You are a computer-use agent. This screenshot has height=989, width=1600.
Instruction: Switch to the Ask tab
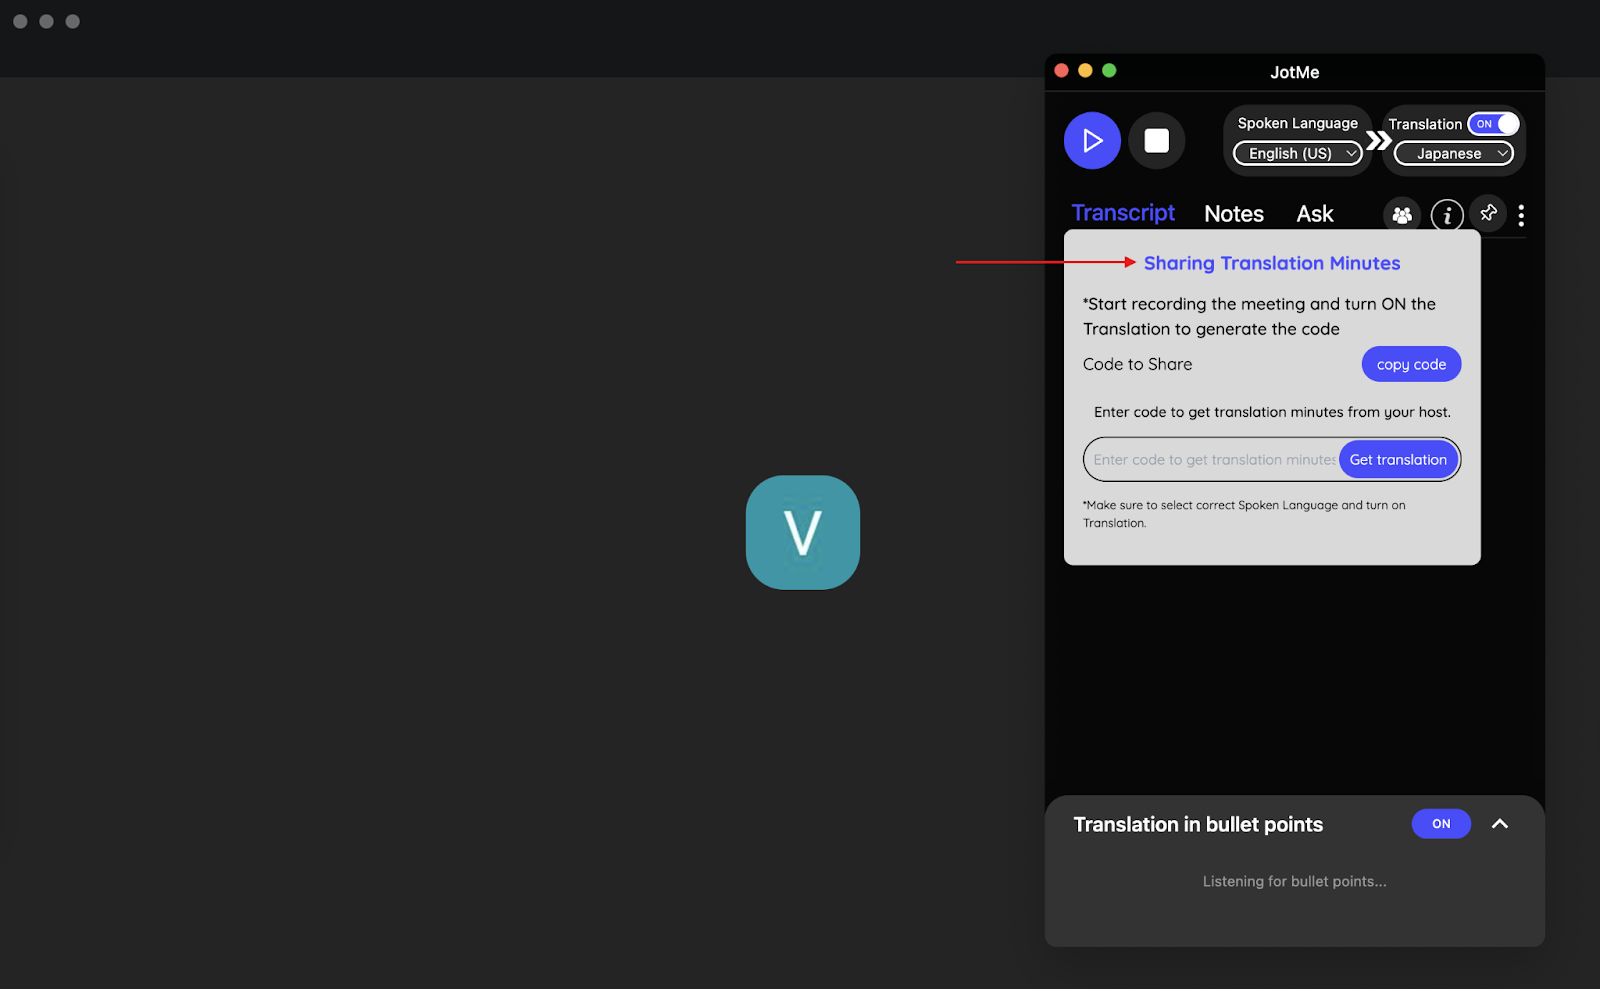[x=1315, y=214]
